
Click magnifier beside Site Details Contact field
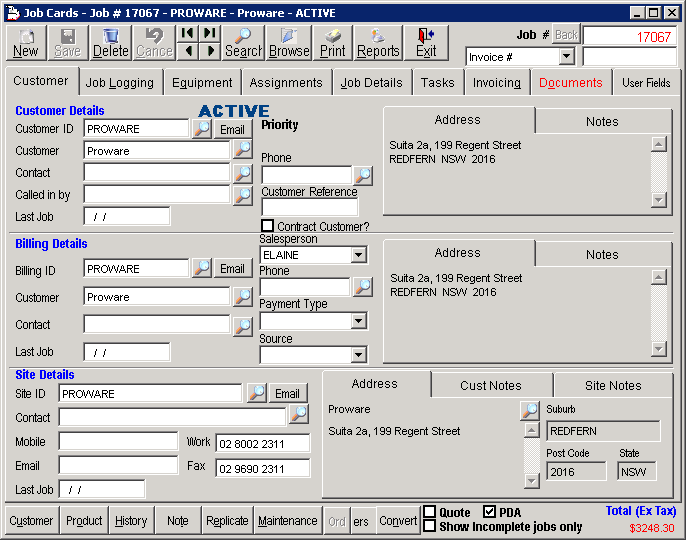coord(299,414)
